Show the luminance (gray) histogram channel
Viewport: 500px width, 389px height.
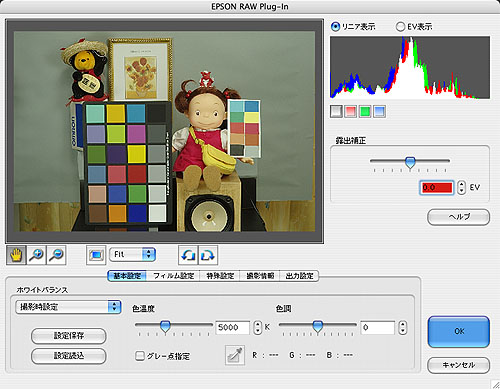tap(336, 111)
